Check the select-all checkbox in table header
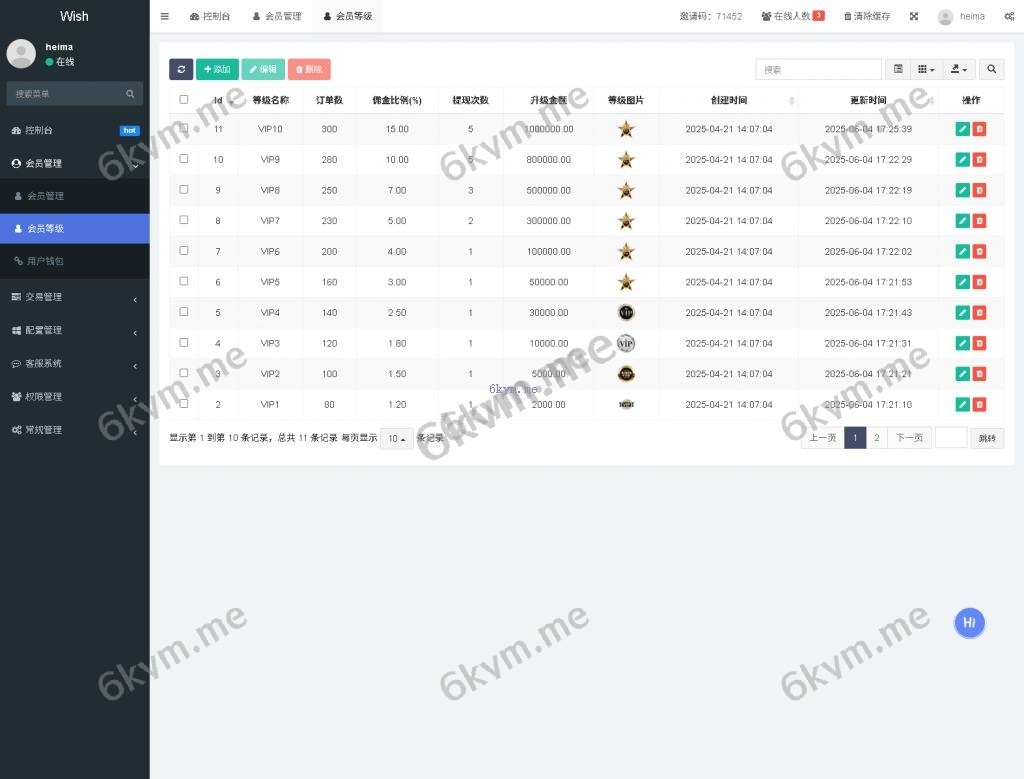Screen dimensions: 1024x779 pyautogui.click(x=184, y=100)
